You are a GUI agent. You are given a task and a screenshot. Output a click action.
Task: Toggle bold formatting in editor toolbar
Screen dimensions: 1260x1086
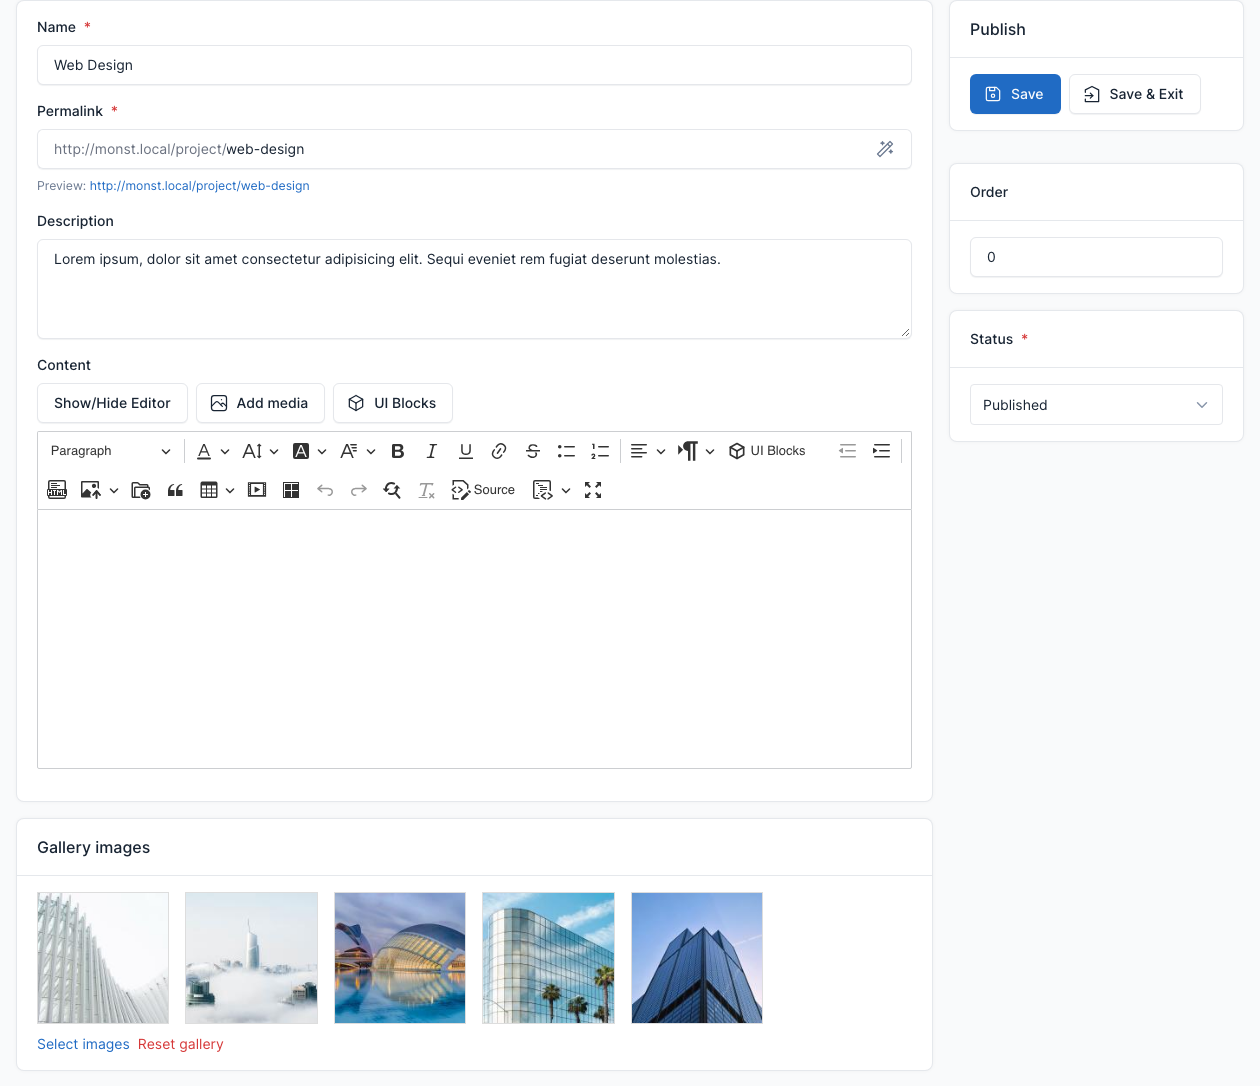(398, 451)
